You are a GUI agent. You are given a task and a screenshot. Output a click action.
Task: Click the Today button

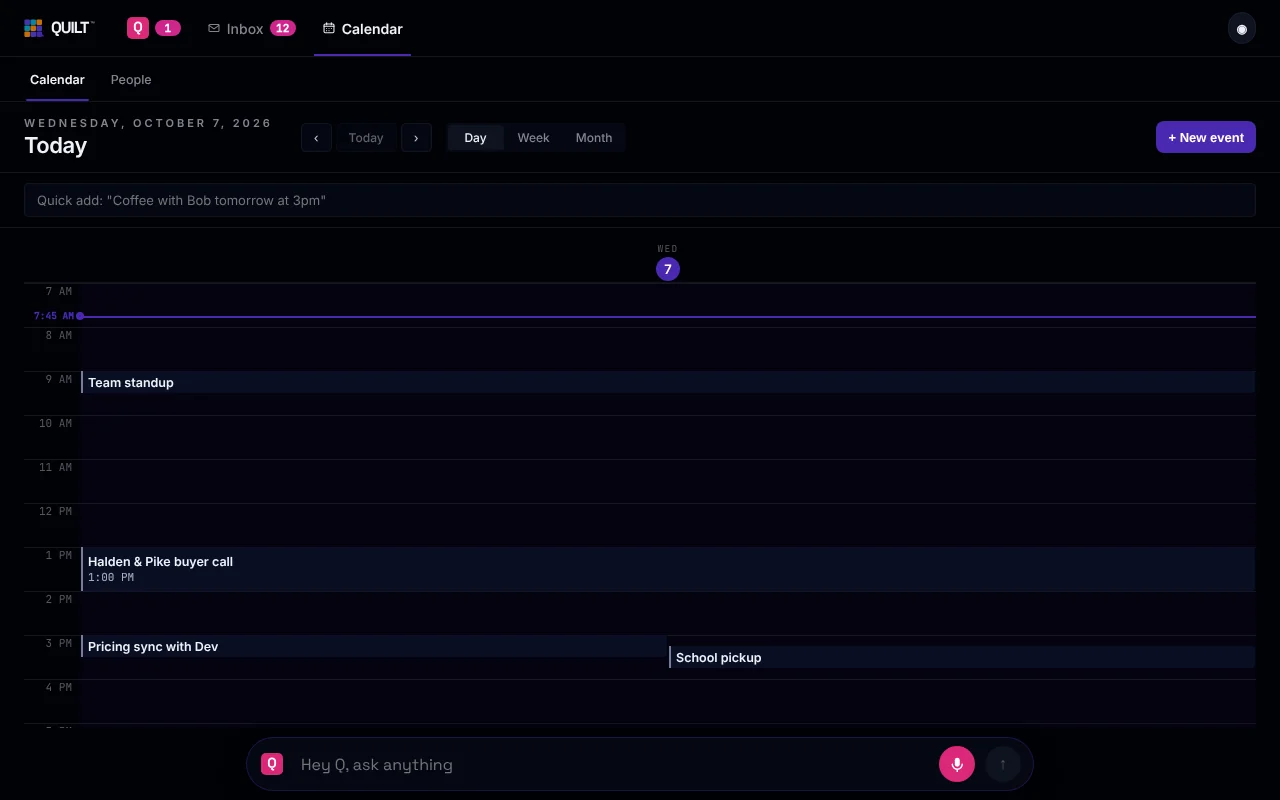366,138
